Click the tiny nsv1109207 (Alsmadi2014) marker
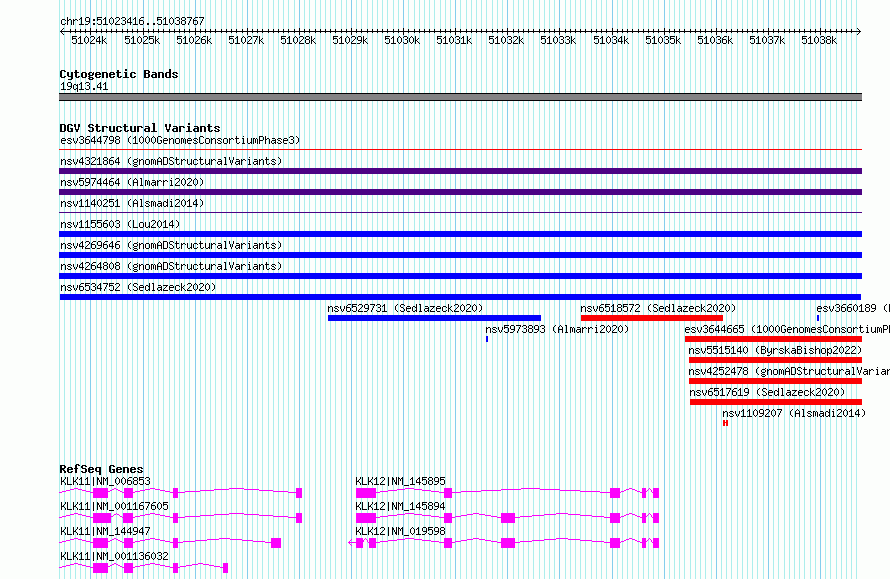The image size is (890, 579). [725, 423]
